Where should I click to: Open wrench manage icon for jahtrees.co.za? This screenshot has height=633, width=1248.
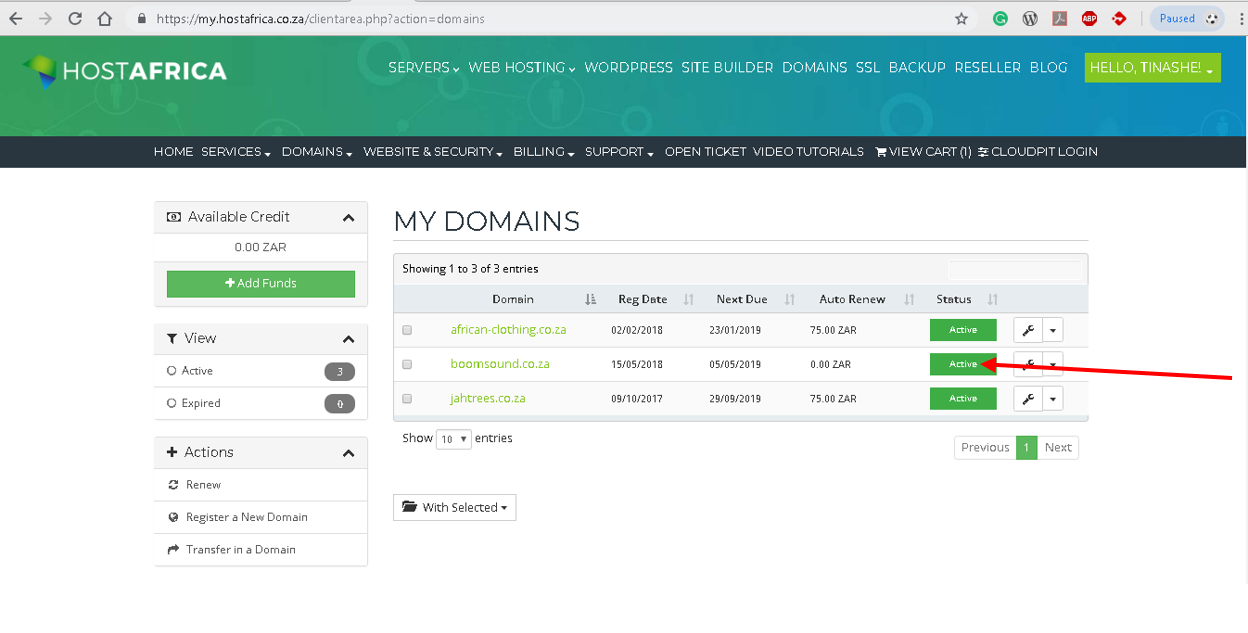1028,399
